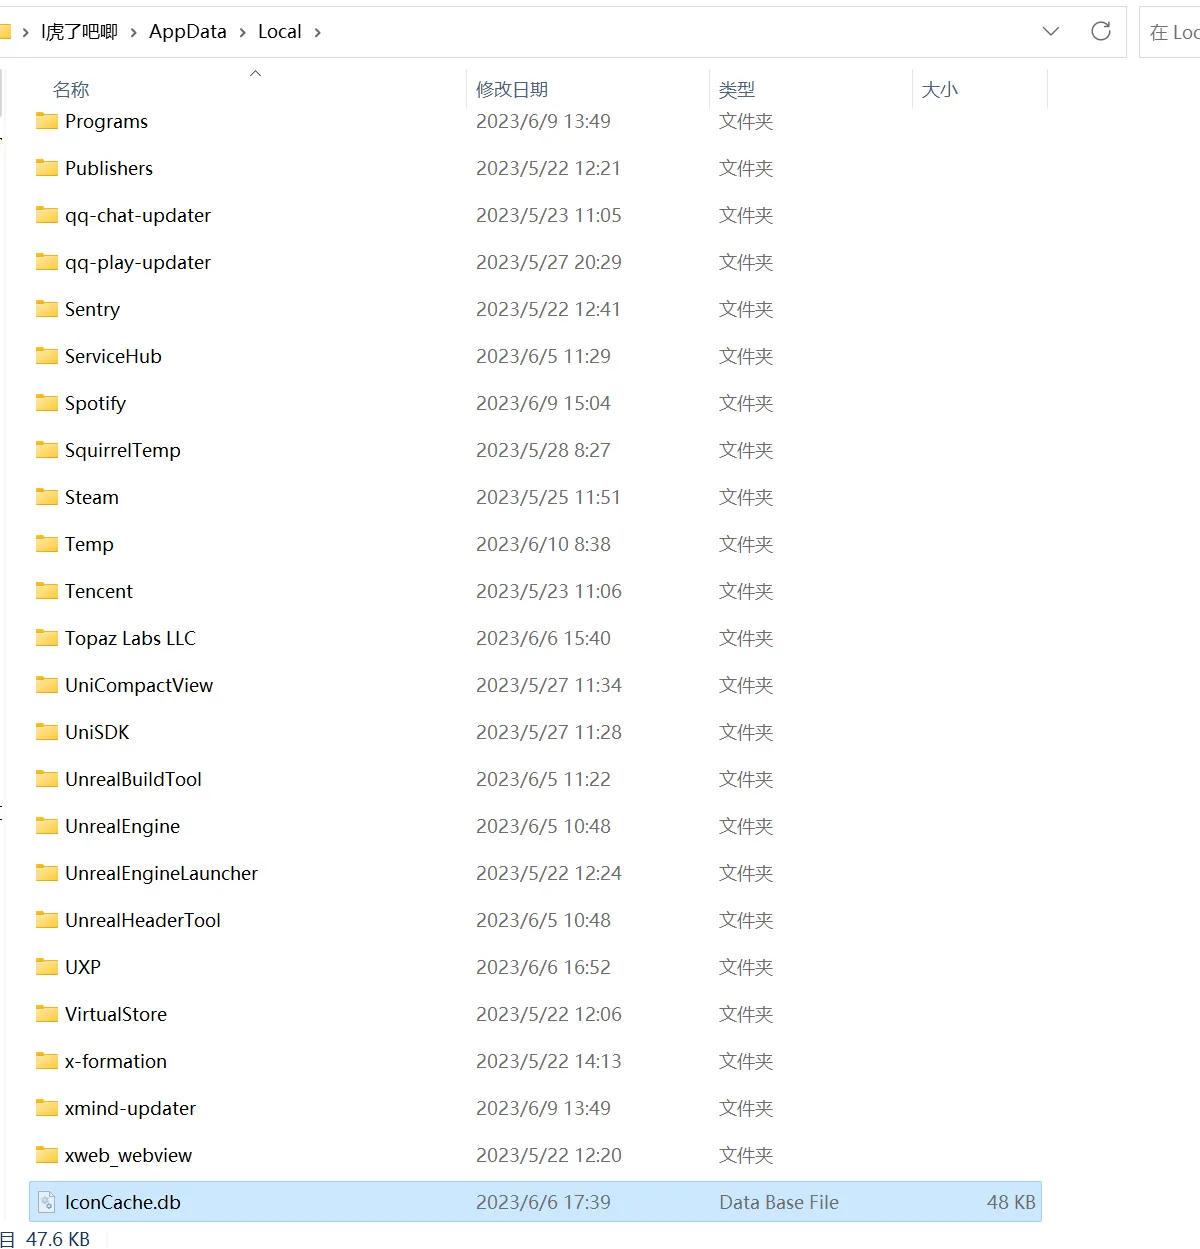Select the qq-play-updater folder name

(138, 262)
